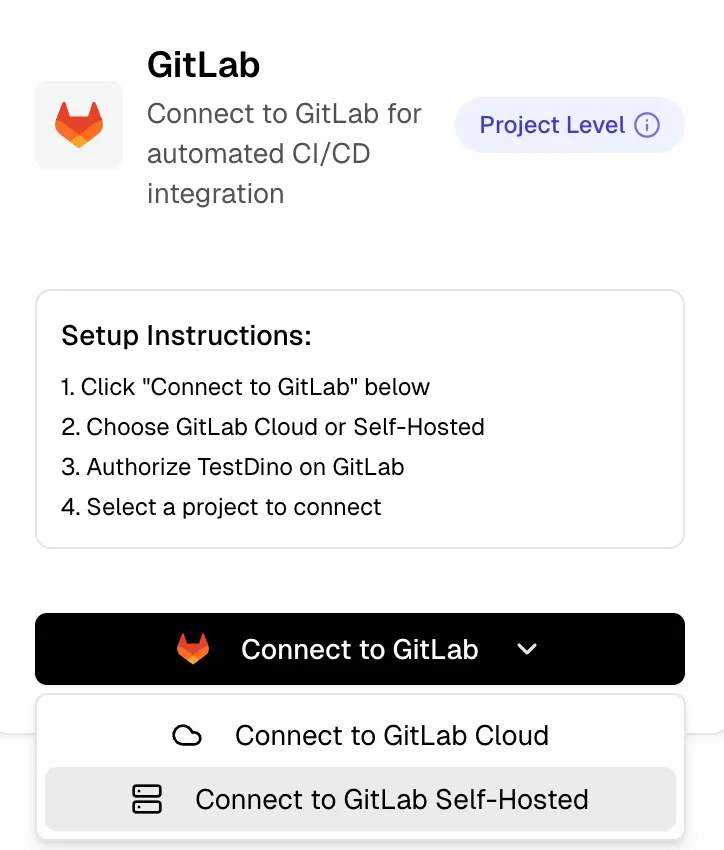
Task: Click the fox icon inside the Connect button
Action: click(x=194, y=648)
